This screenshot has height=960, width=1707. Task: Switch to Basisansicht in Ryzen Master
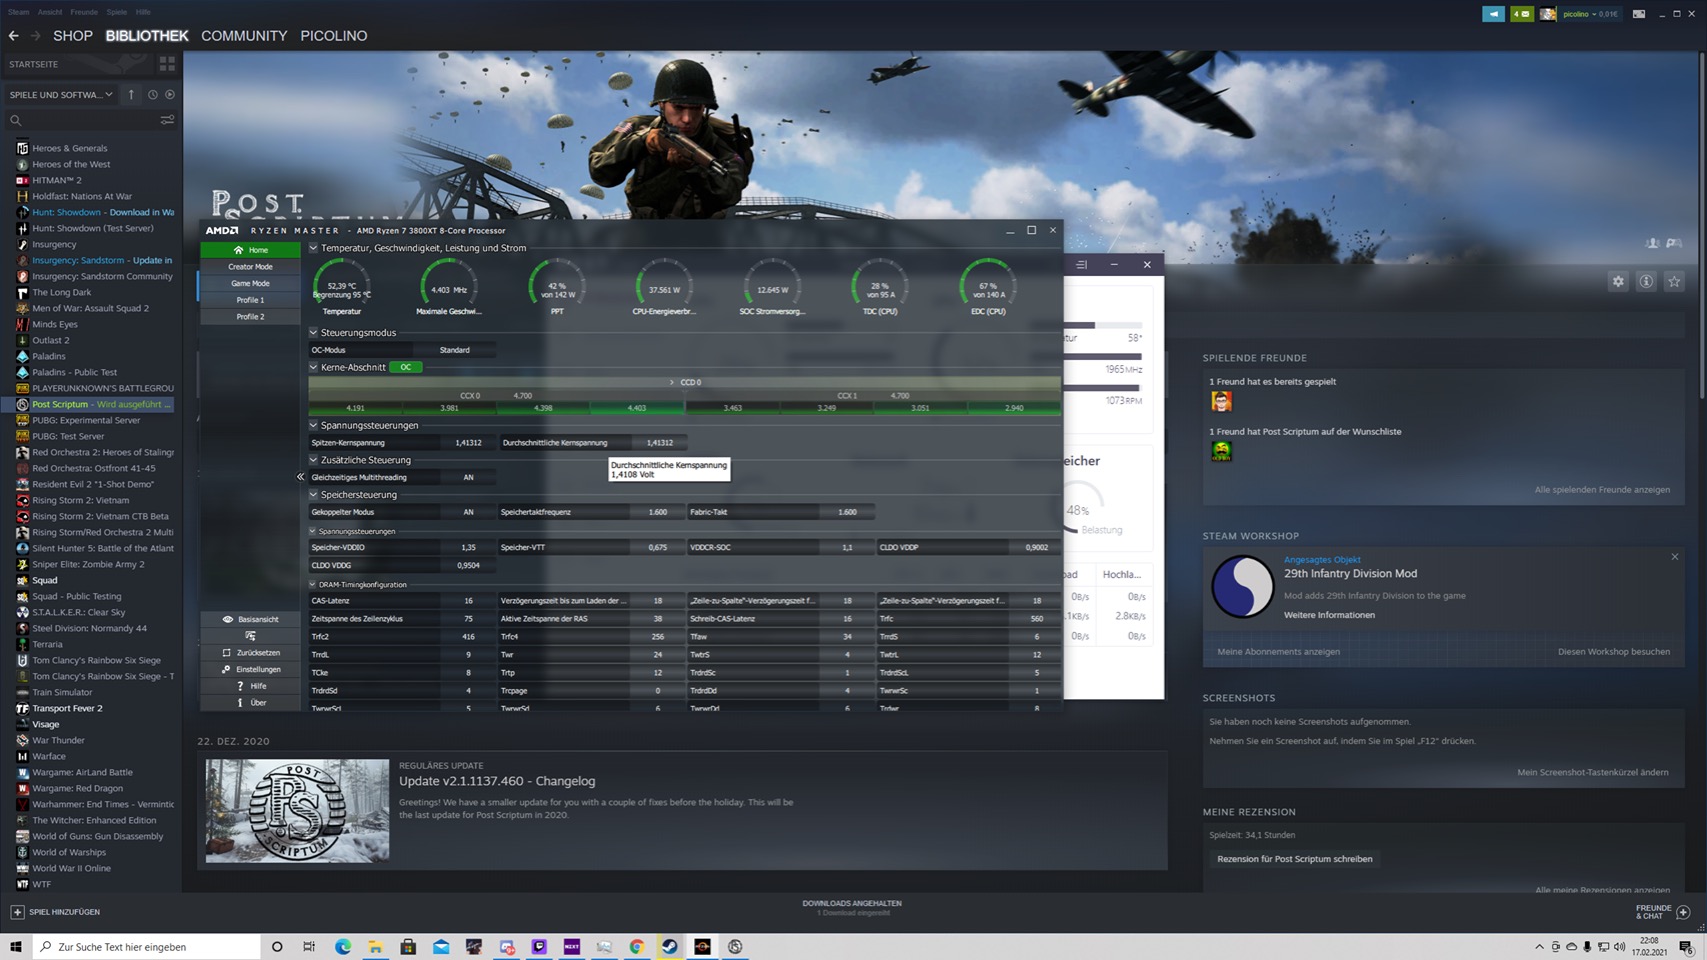coord(250,619)
